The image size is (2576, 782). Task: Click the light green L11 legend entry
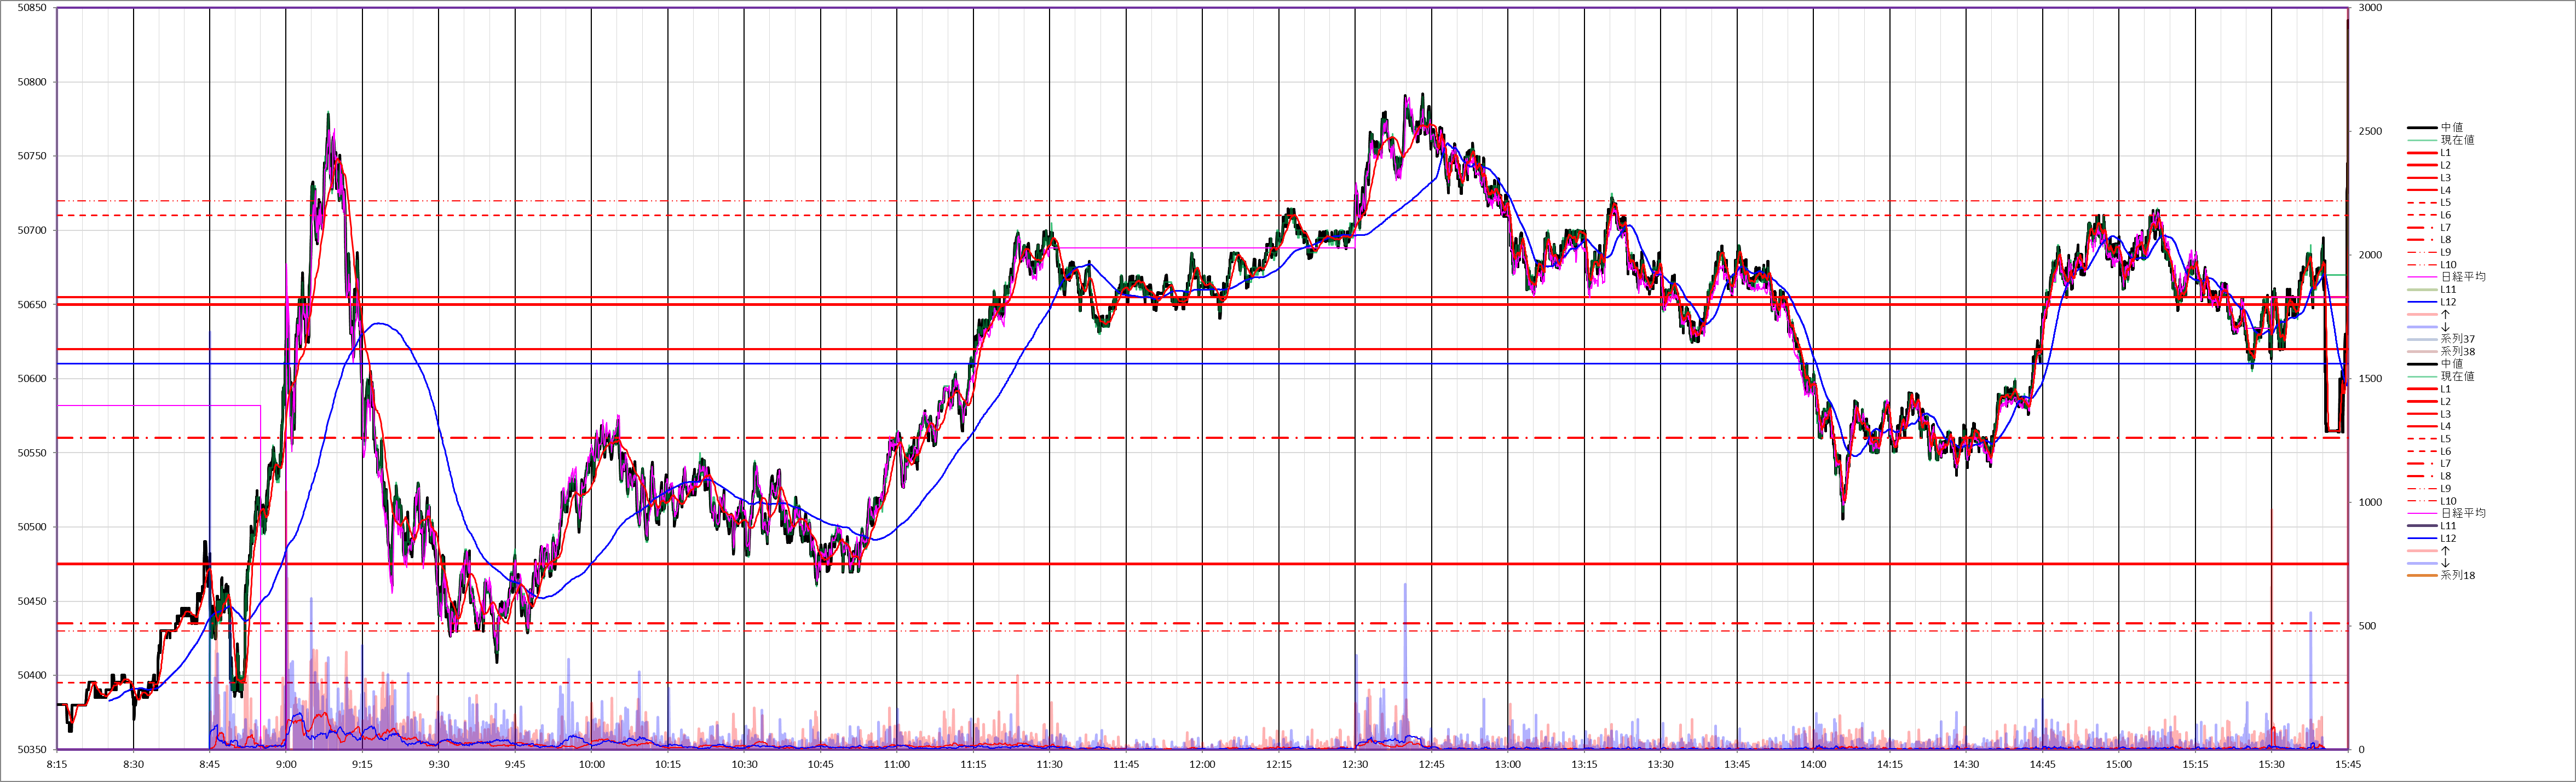pos(2447,290)
